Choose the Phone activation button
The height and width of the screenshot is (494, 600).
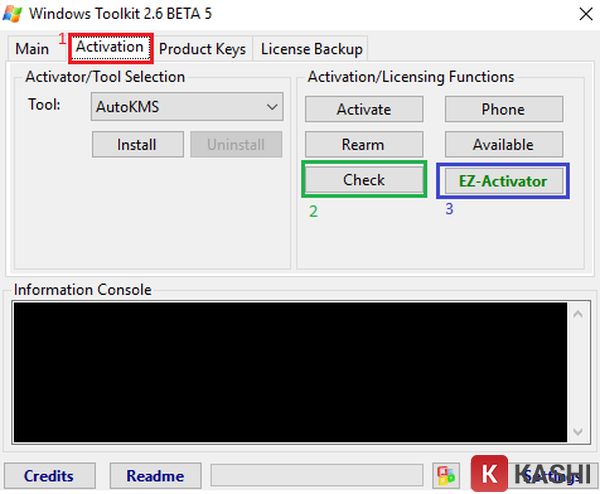(504, 109)
